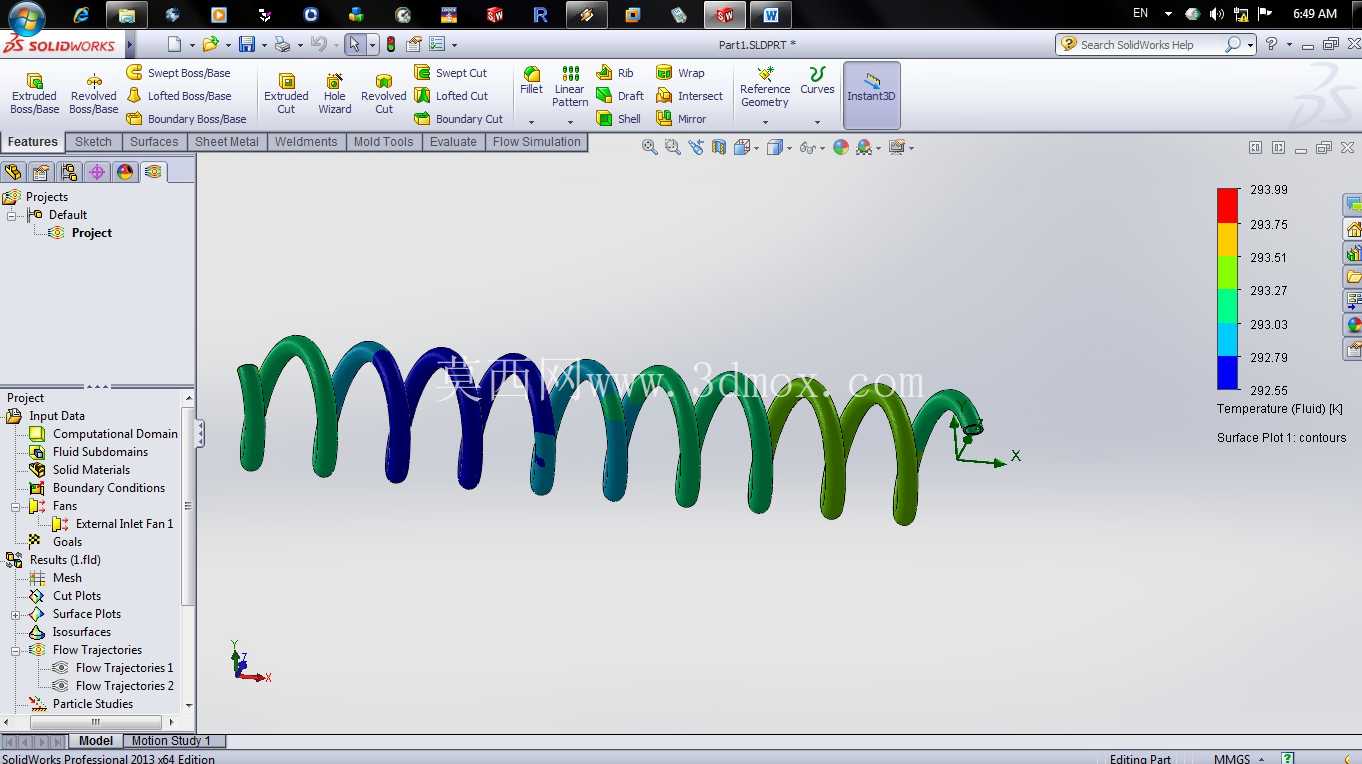The height and width of the screenshot is (764, 1362).
Task: Open the Save button dropdown arrow
Action: (265, 45)
